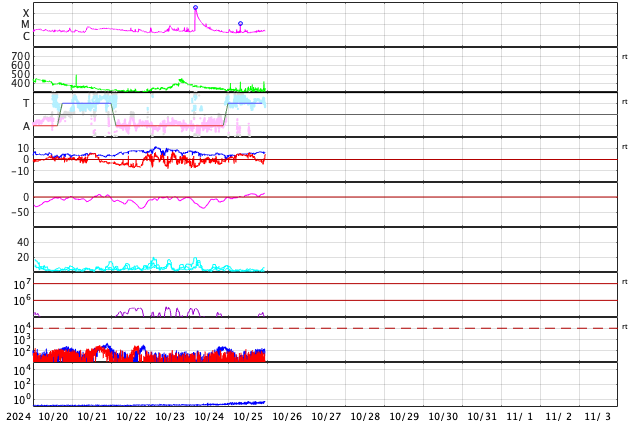Viewport: 634px width, 424px height.
Task: Click the 10^0 axis tick label
Action: 22,400
